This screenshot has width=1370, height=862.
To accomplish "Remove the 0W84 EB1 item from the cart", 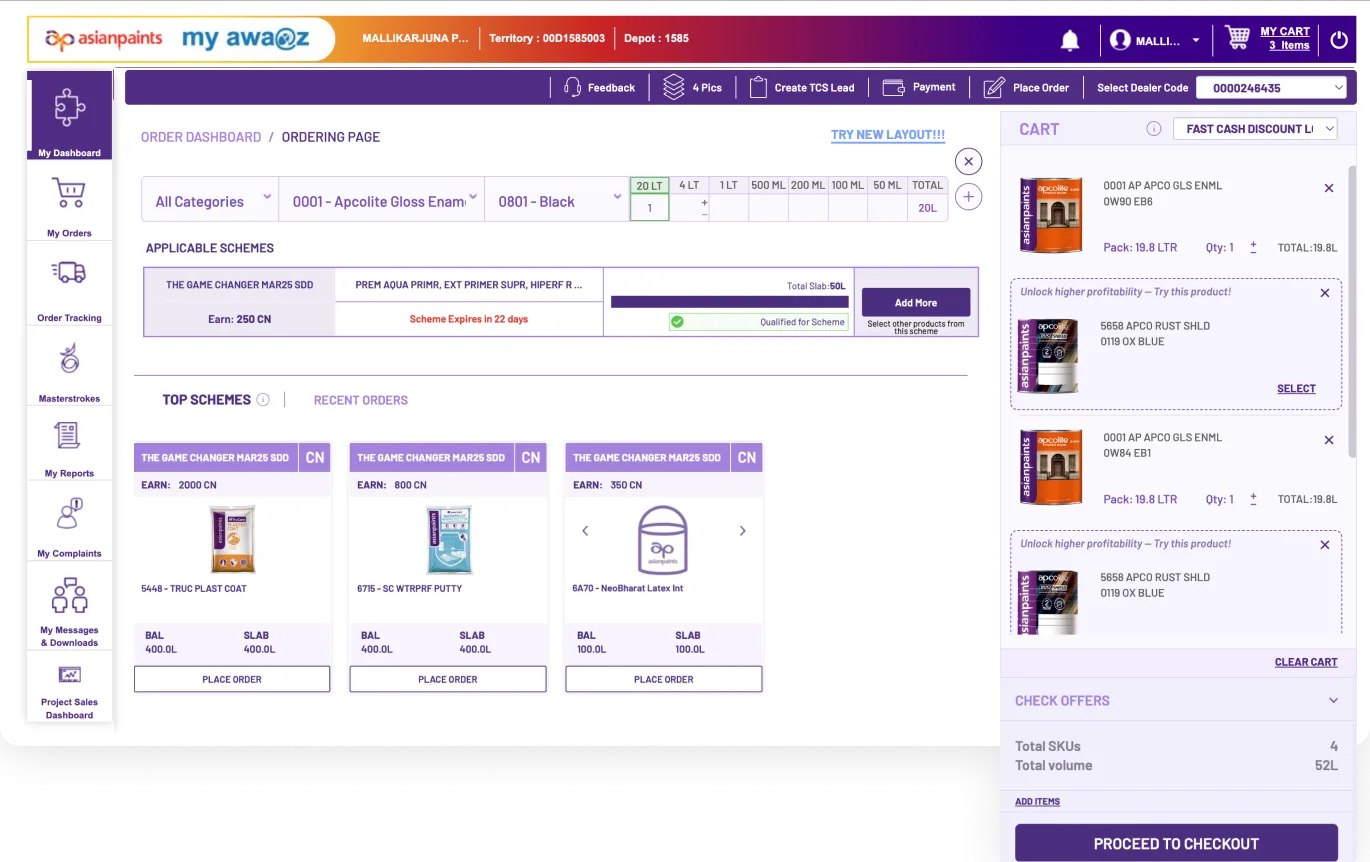I will 1329,440.
